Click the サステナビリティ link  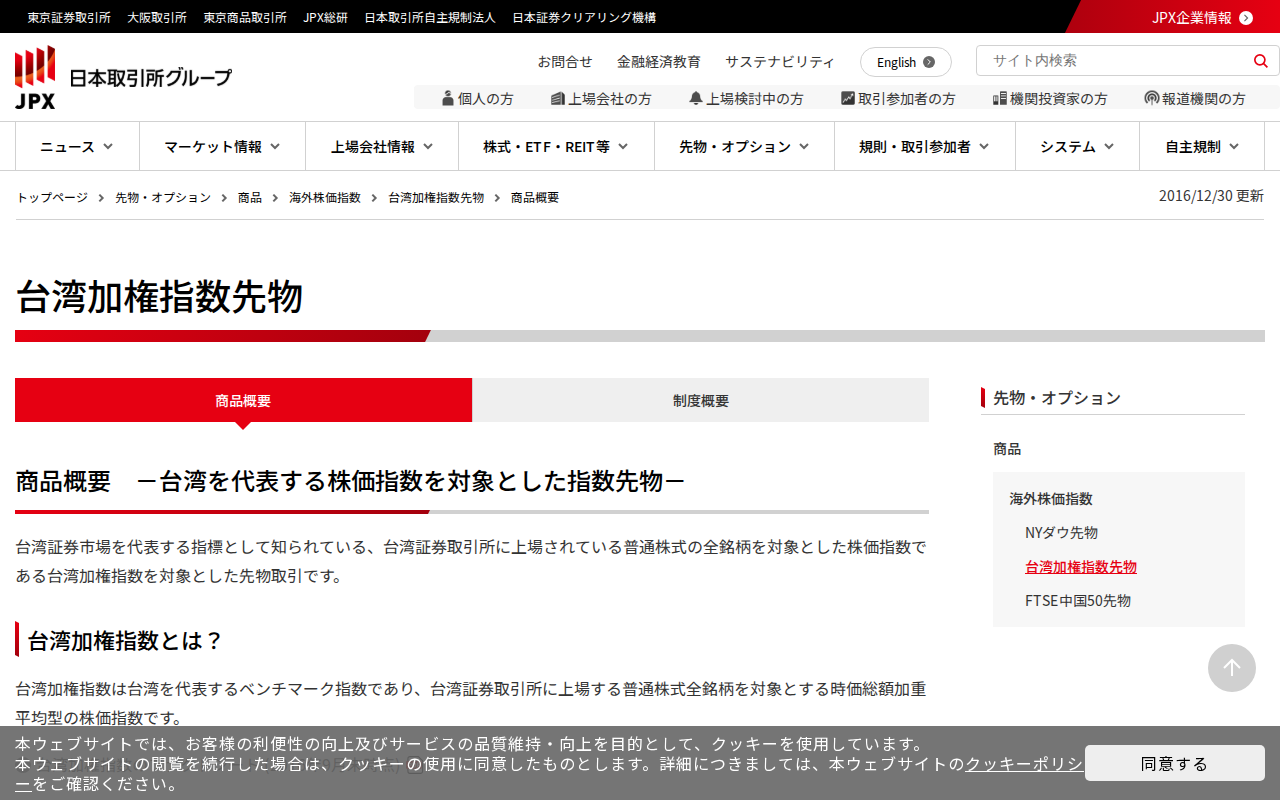coord(780,62)
